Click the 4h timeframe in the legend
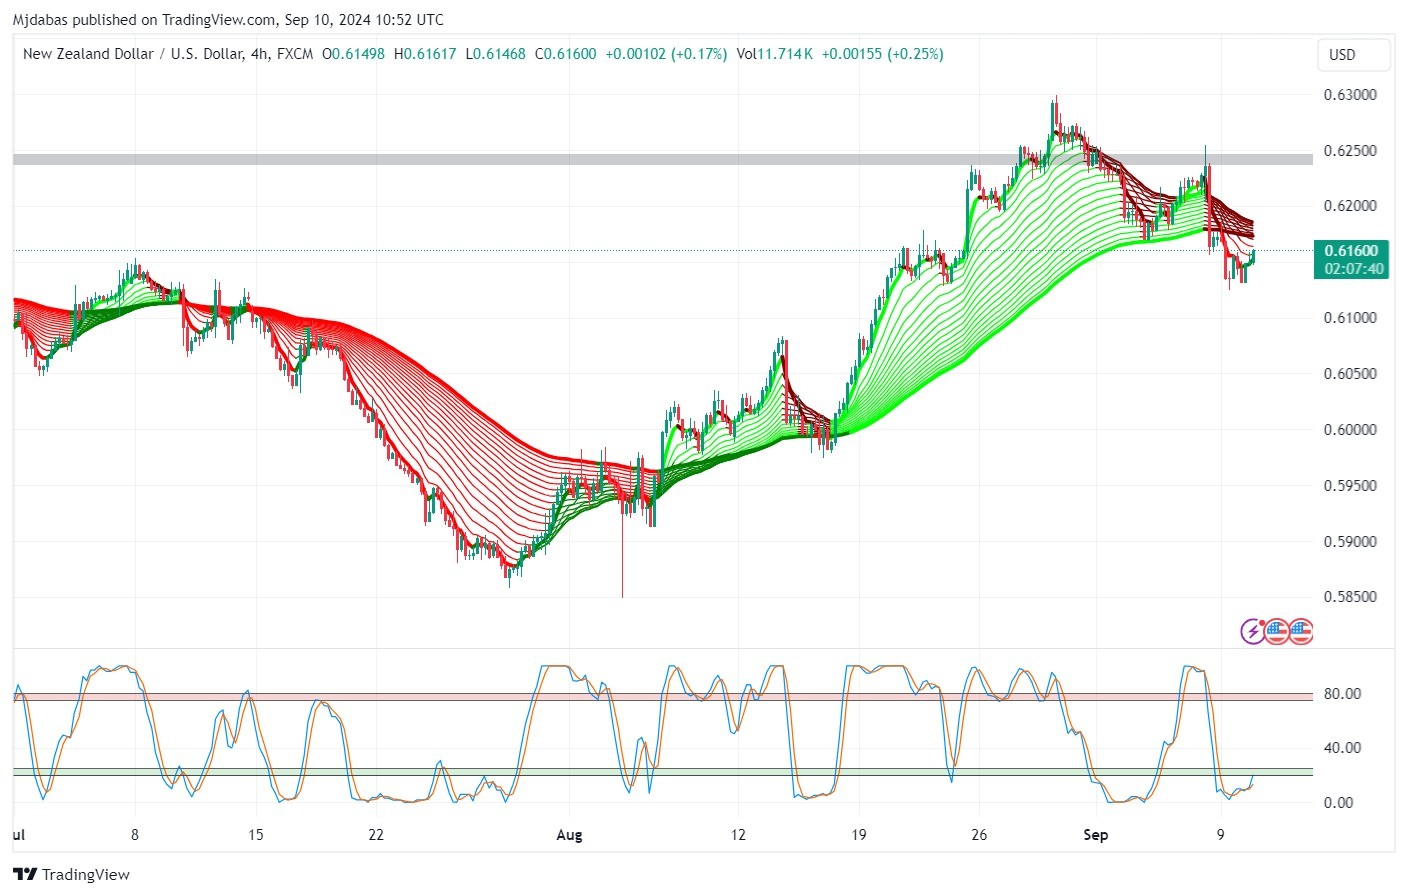The image size is (1408, 896). tap(260, 54)
